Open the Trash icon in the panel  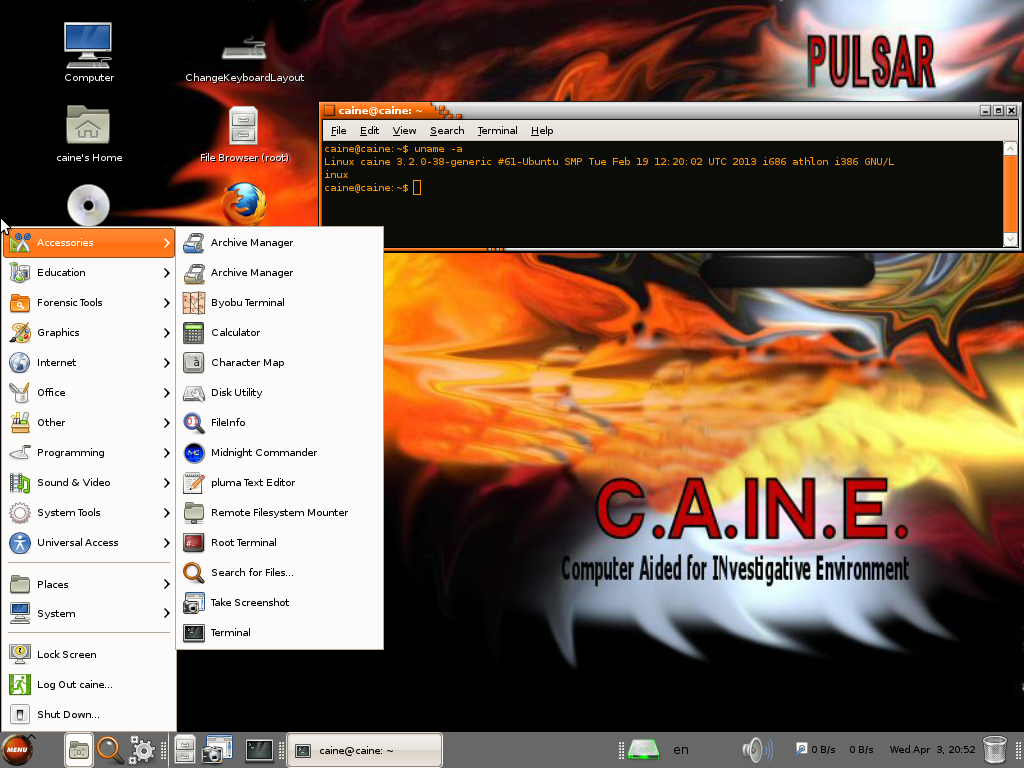[995, 750]
